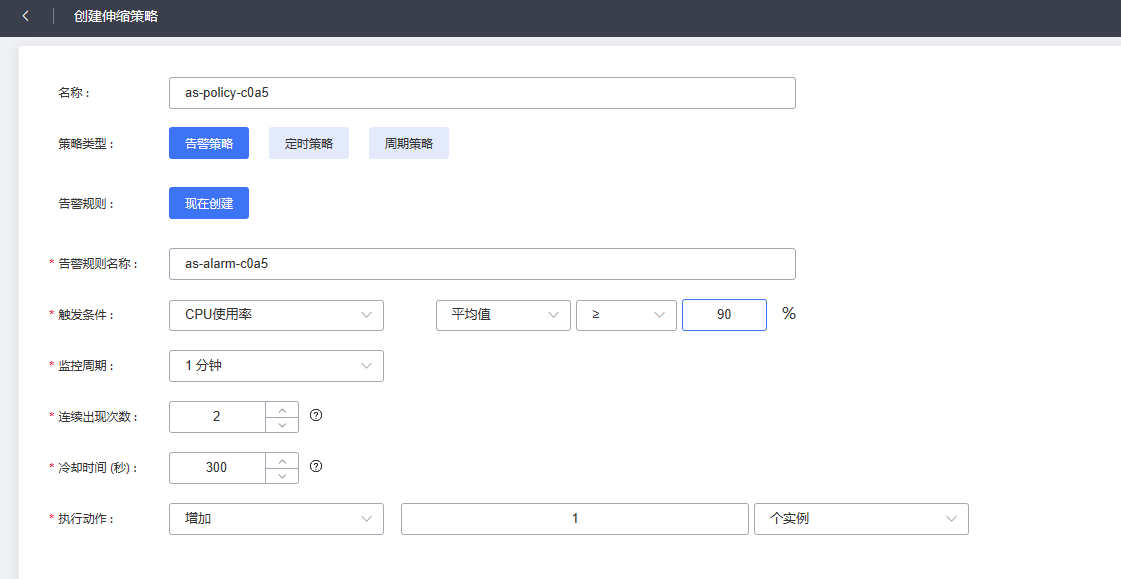Select 定时策略 policy type
This screenshot has width=1121, height=579.
pos(309,143)
